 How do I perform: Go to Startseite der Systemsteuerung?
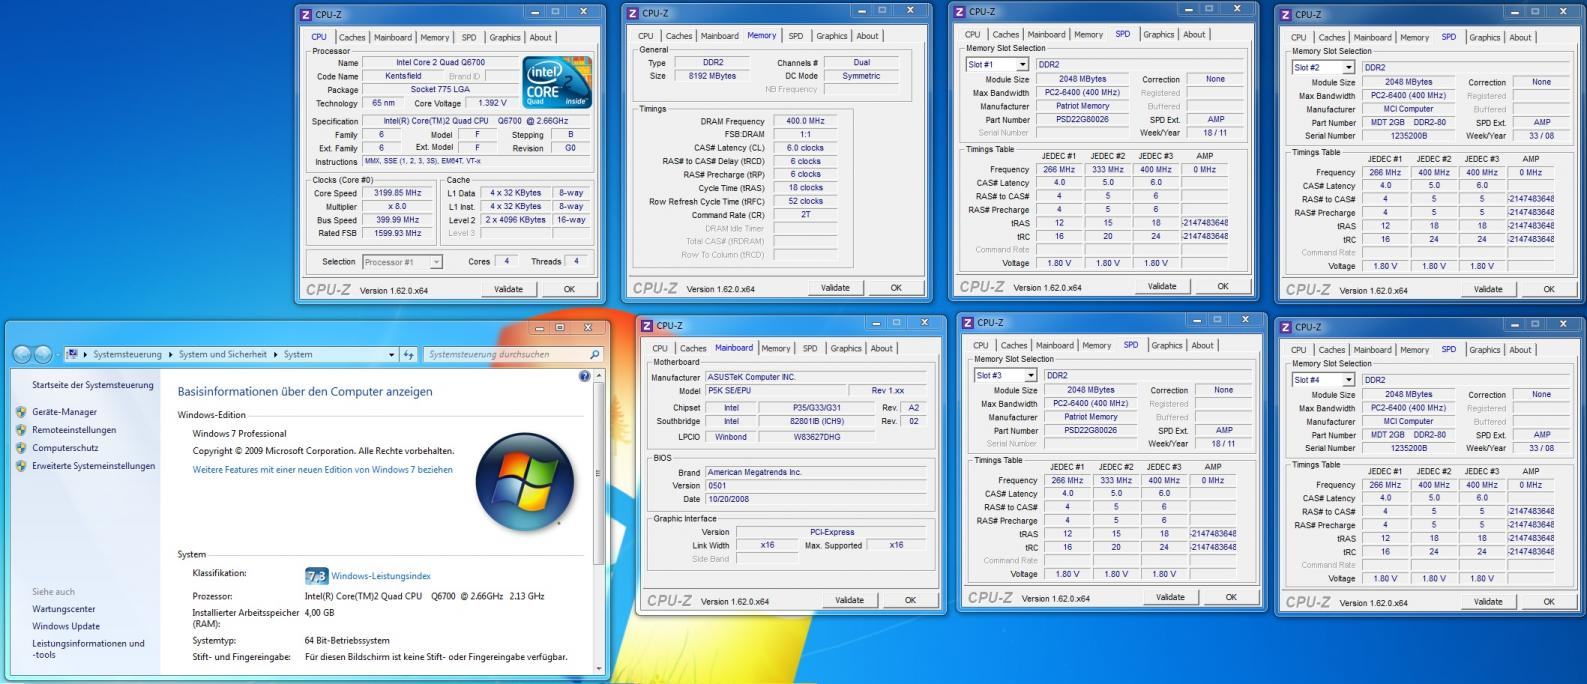tap(93, 385)
